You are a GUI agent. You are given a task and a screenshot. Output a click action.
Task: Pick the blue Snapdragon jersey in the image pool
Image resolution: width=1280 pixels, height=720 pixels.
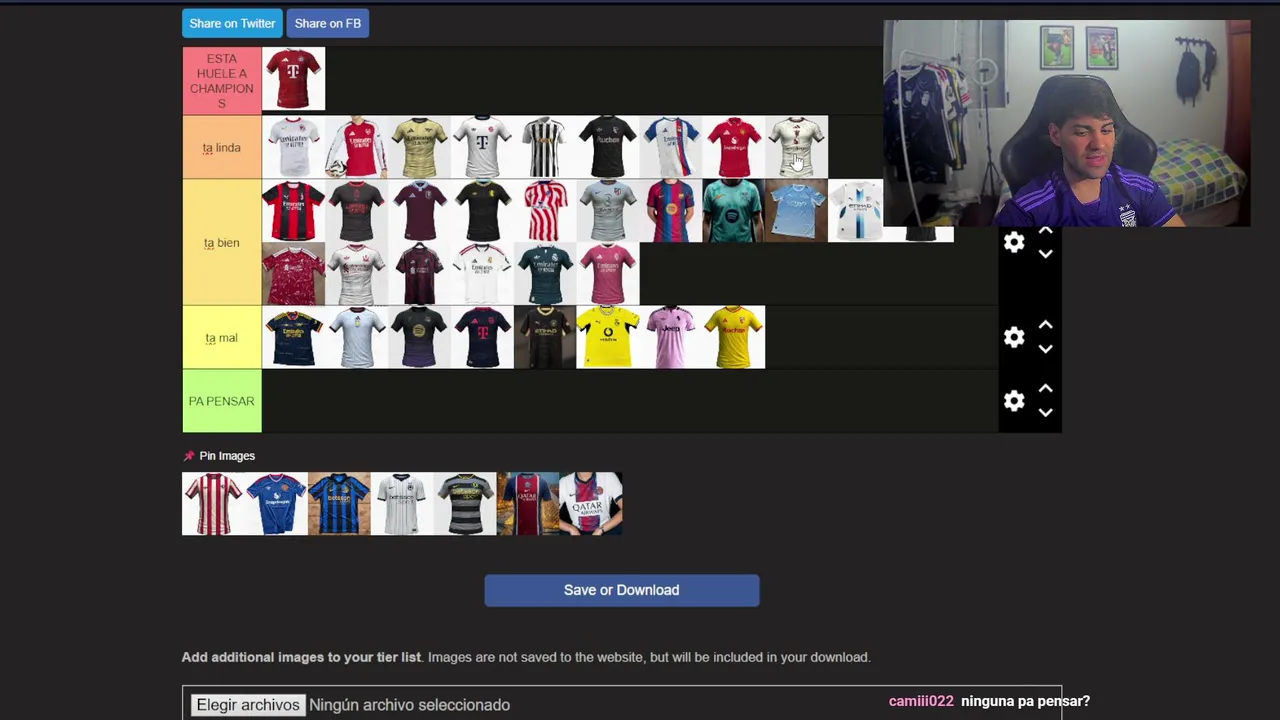click(x=276, y=504)
